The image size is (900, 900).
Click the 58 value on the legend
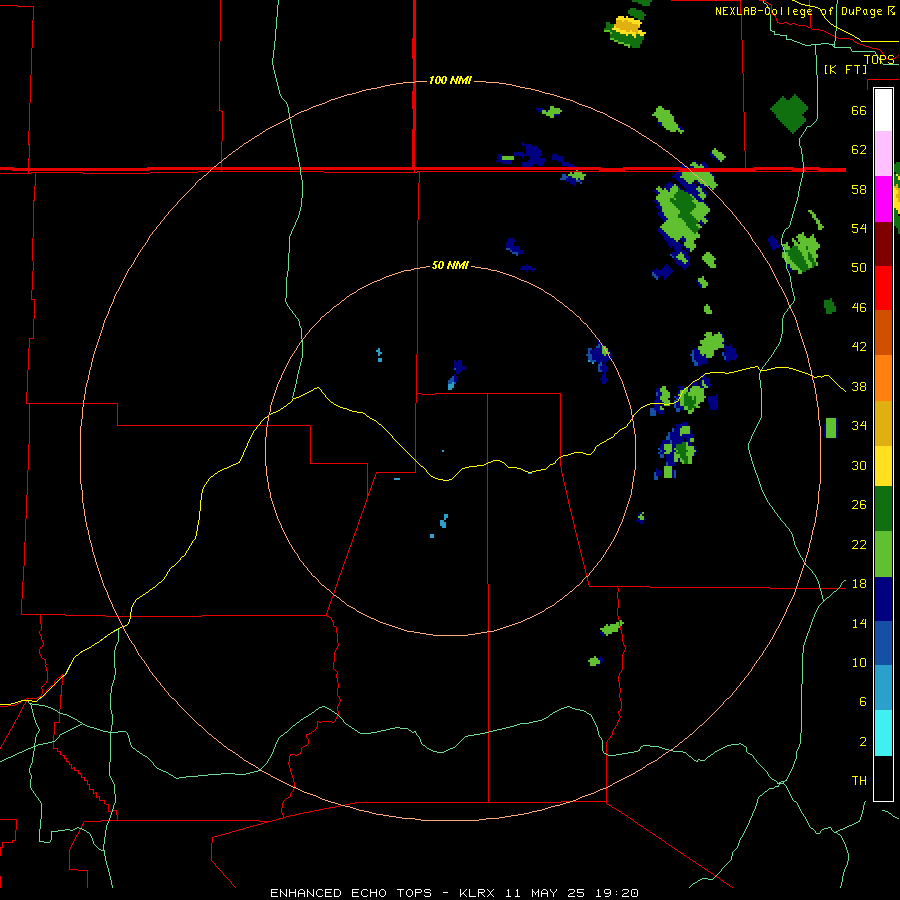tap(859, 189)
